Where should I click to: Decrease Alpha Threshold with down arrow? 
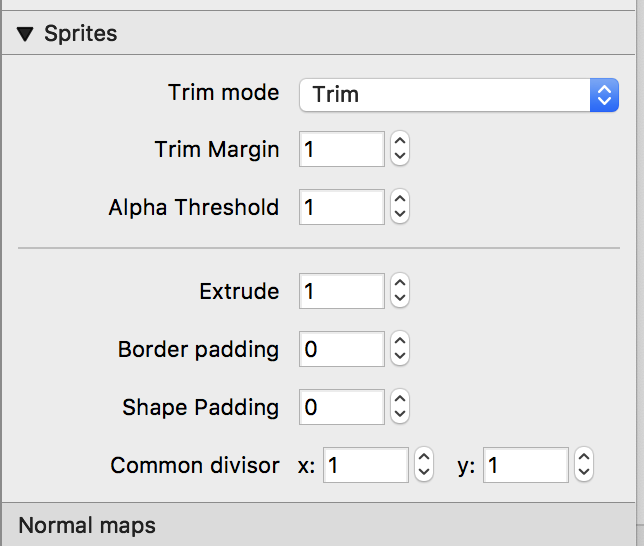tap(400, 216)
